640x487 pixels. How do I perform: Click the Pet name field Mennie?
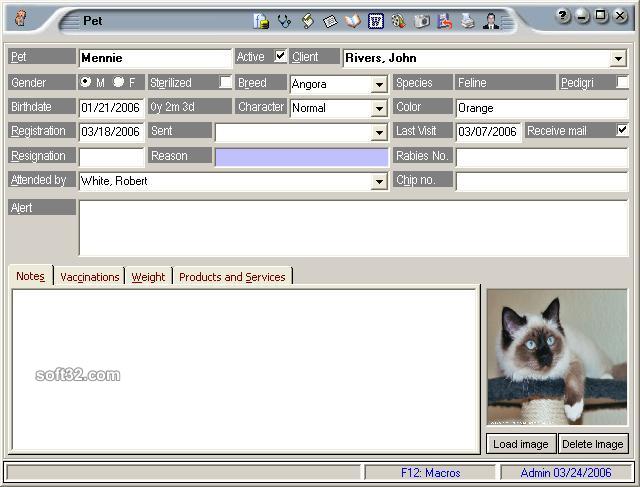tap(155, 58)
